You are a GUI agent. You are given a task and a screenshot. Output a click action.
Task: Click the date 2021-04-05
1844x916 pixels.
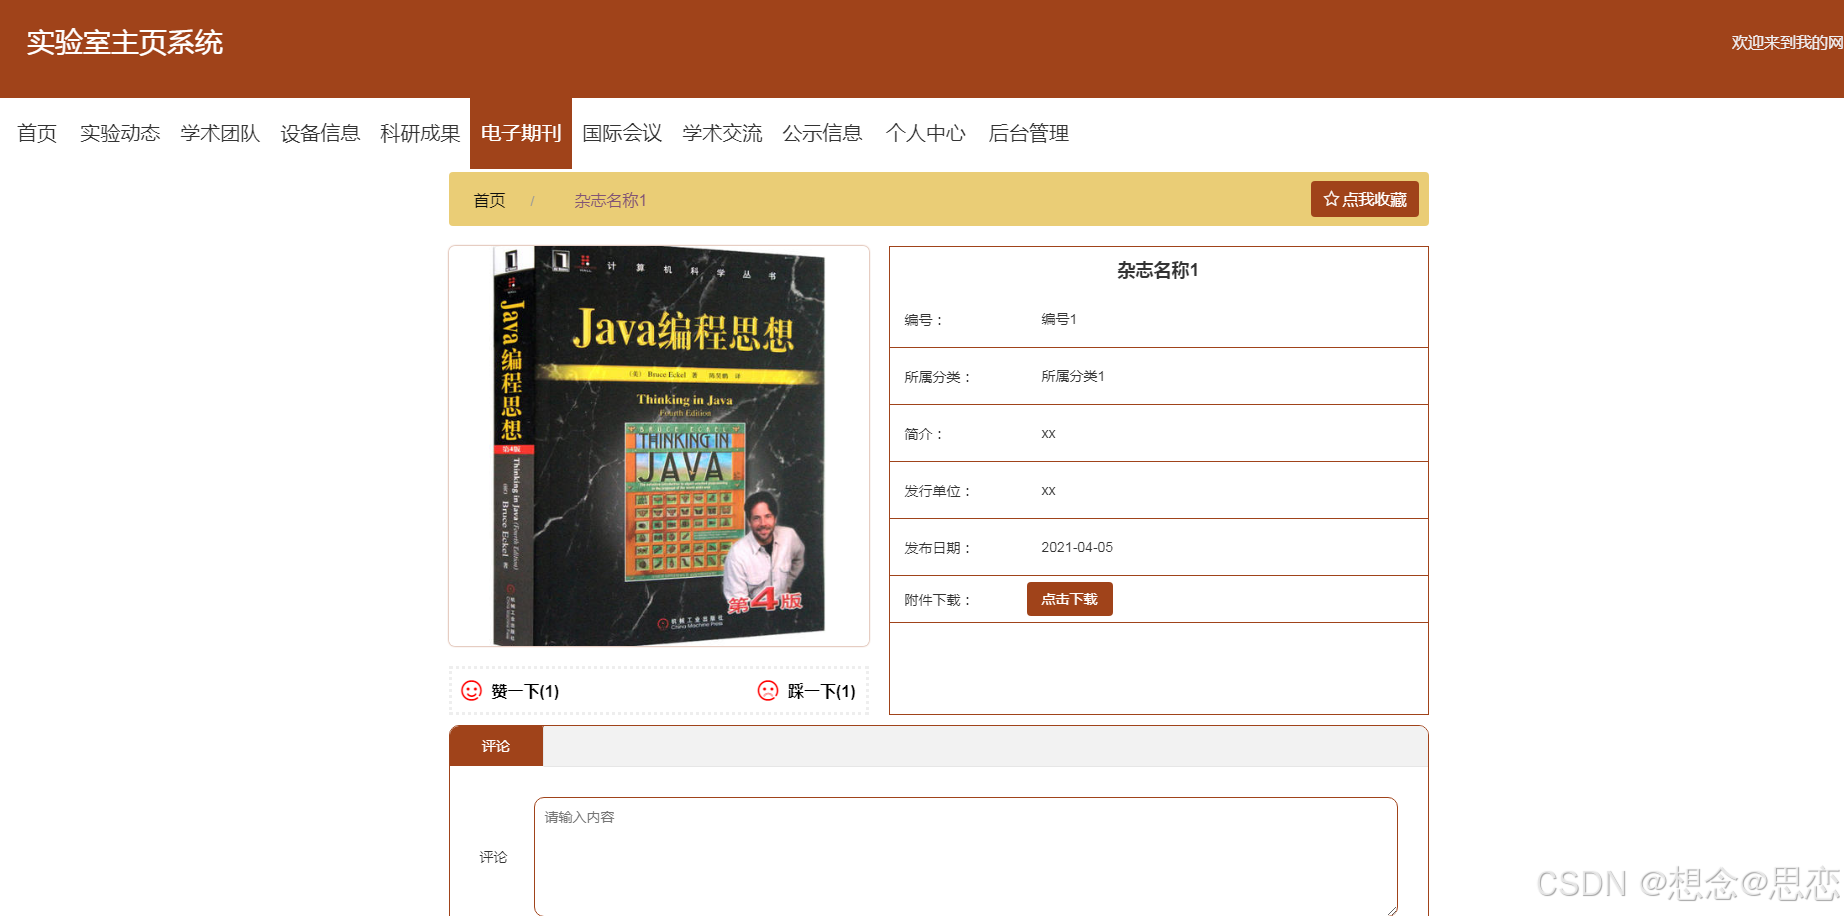click(x=1077, y=547)
